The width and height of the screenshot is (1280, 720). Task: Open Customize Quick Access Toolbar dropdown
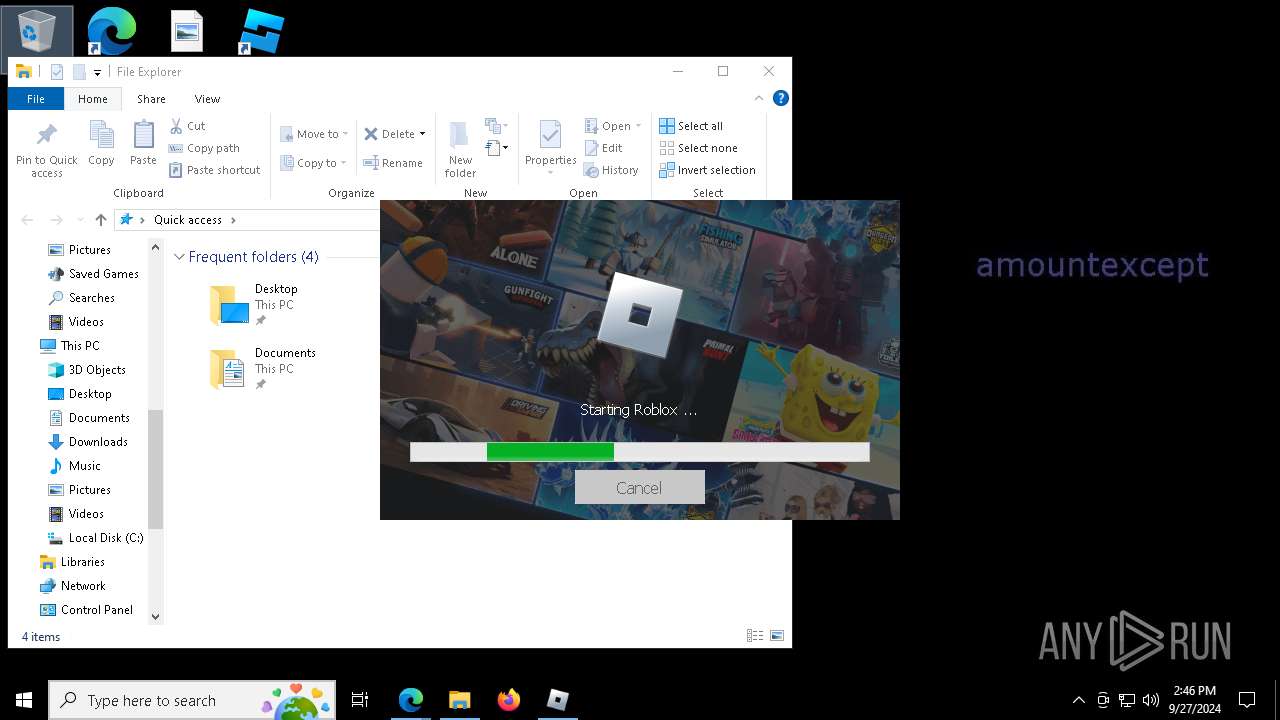click(97, 72)
